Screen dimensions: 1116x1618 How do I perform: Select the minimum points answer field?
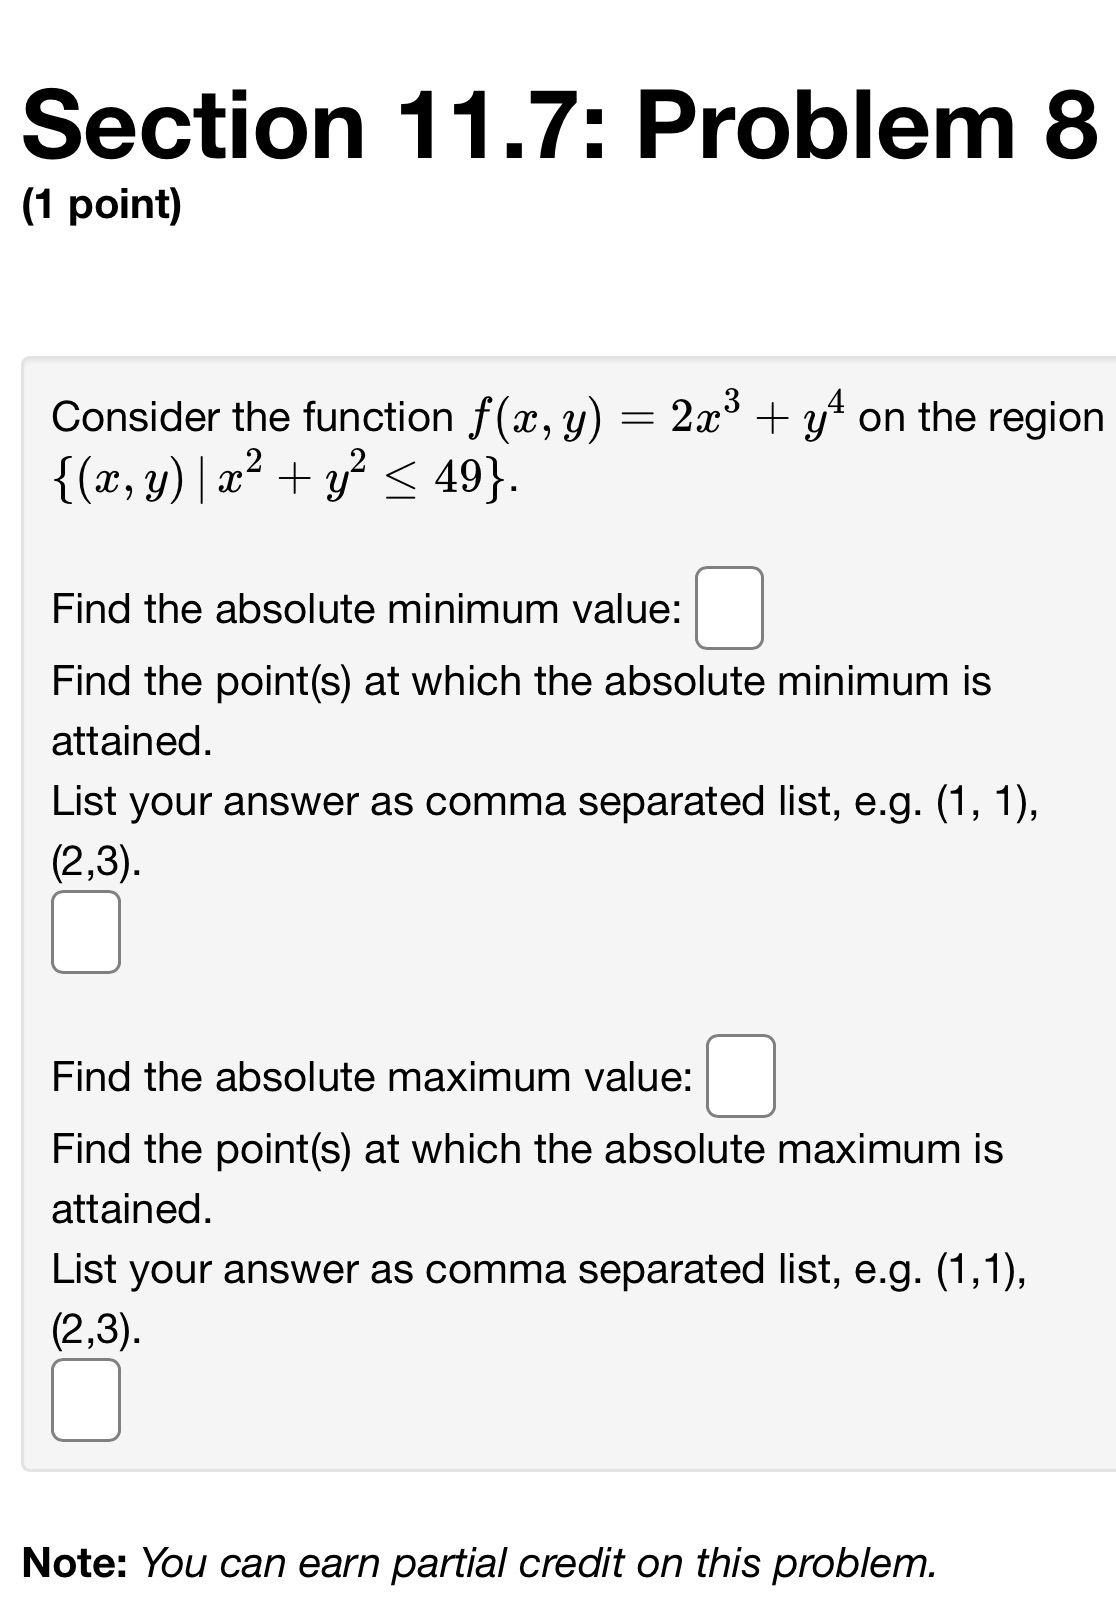coord(86,933)
